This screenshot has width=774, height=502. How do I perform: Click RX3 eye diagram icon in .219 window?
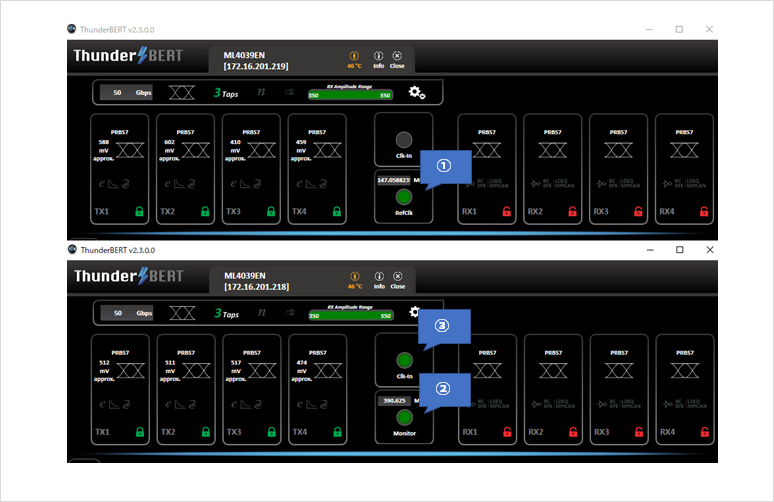coord(618,150)
